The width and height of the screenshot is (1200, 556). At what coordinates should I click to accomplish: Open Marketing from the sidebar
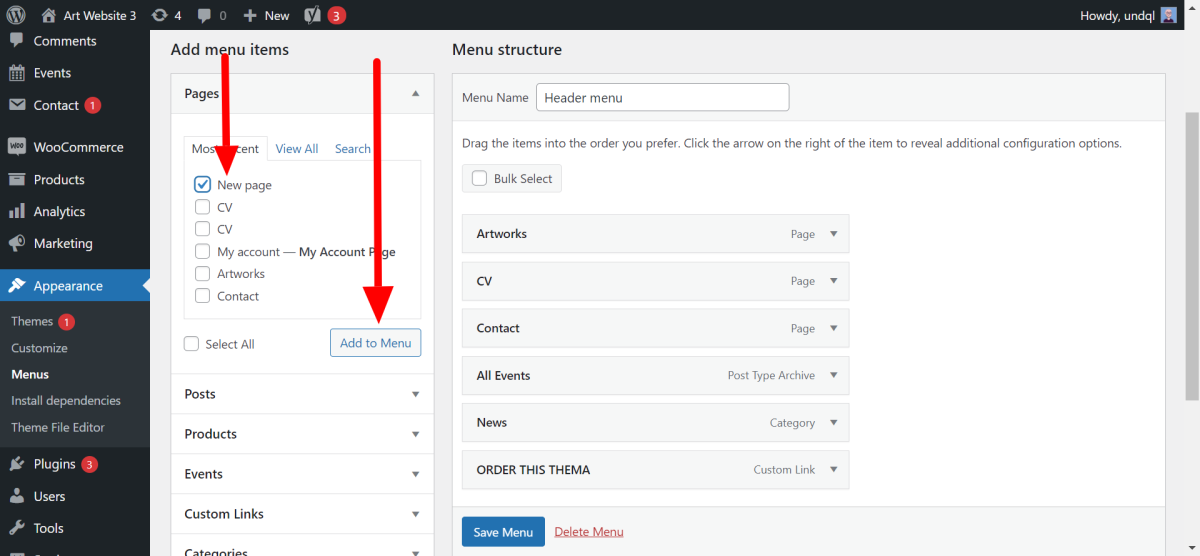[62, 243]
